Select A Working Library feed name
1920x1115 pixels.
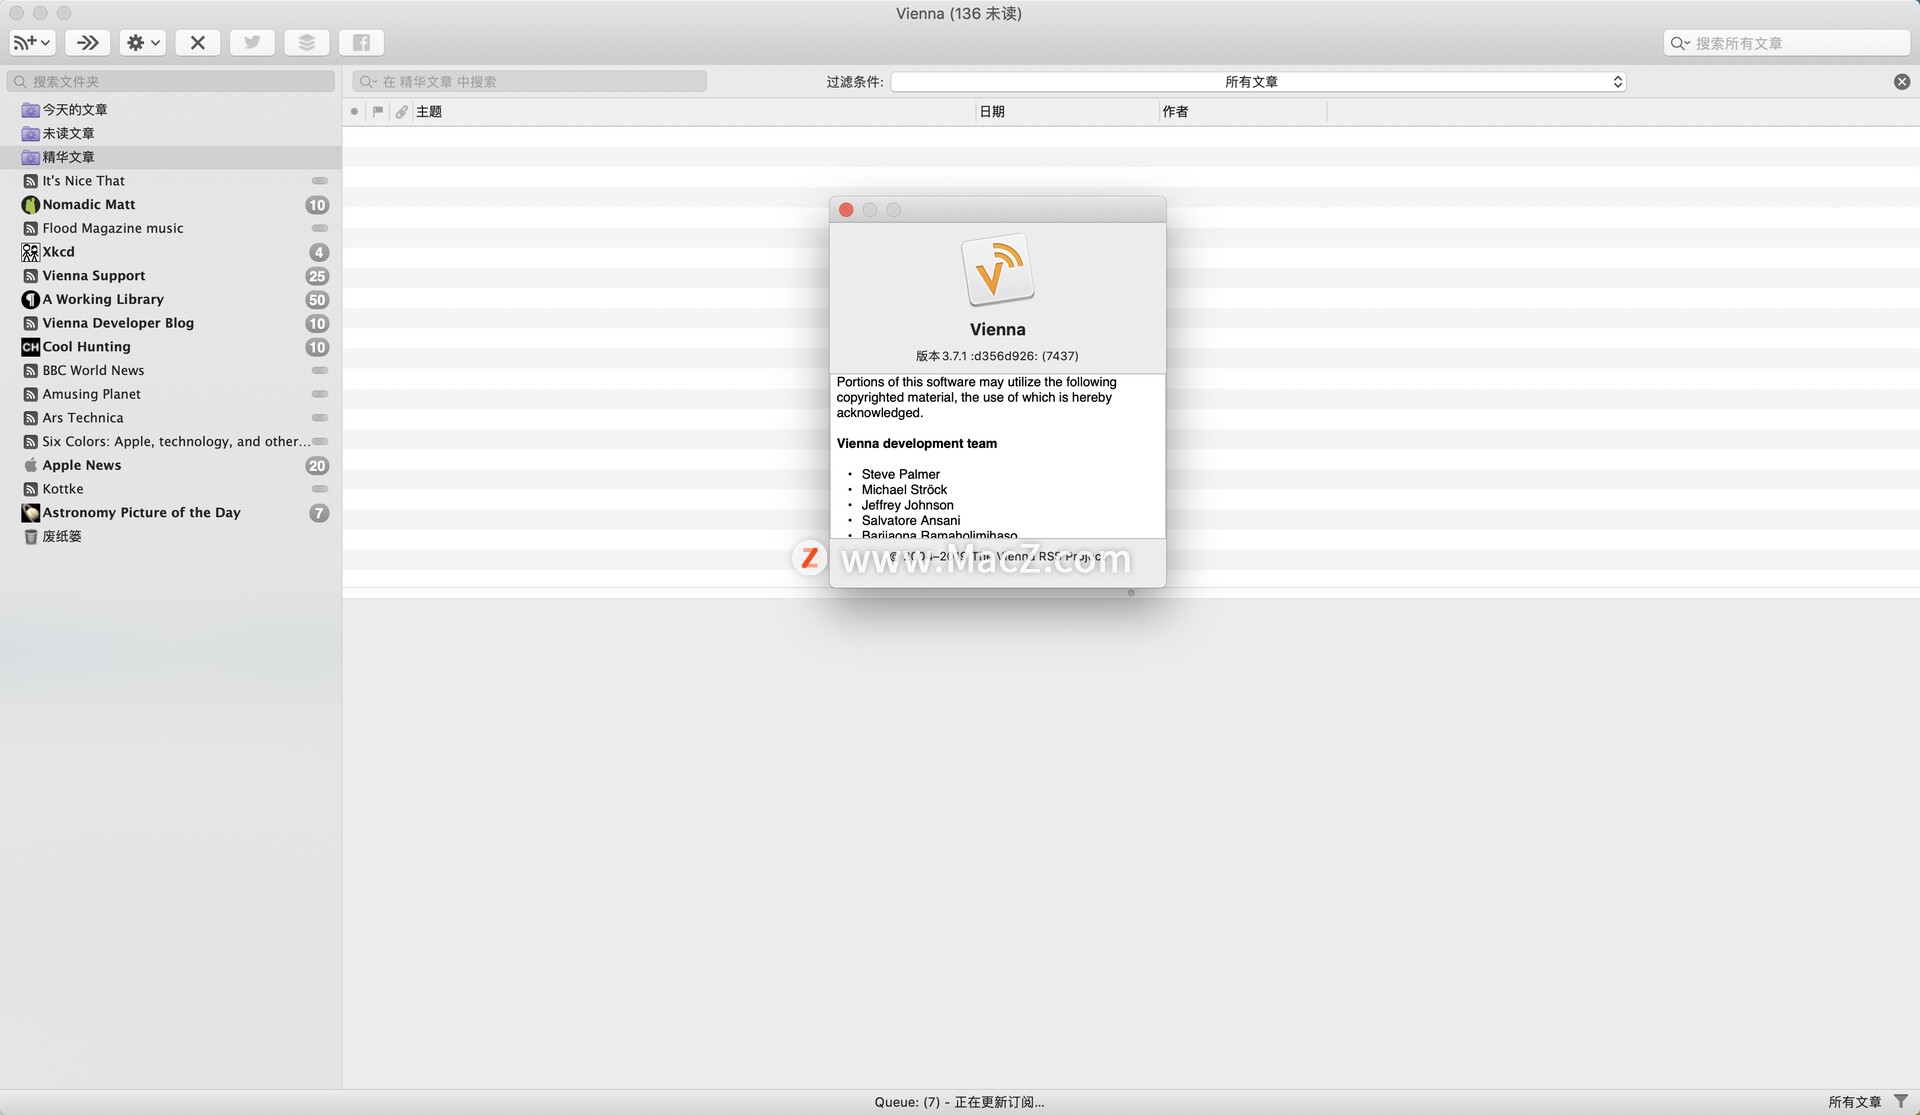point(103,299)
